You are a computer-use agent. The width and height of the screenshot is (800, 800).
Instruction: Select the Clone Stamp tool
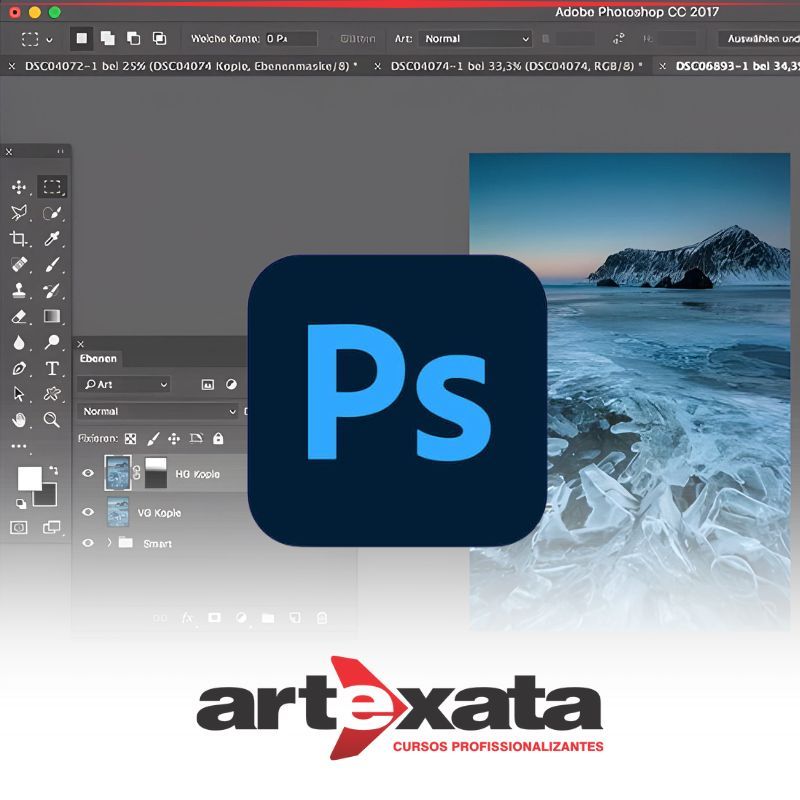[x=19, y=291]
